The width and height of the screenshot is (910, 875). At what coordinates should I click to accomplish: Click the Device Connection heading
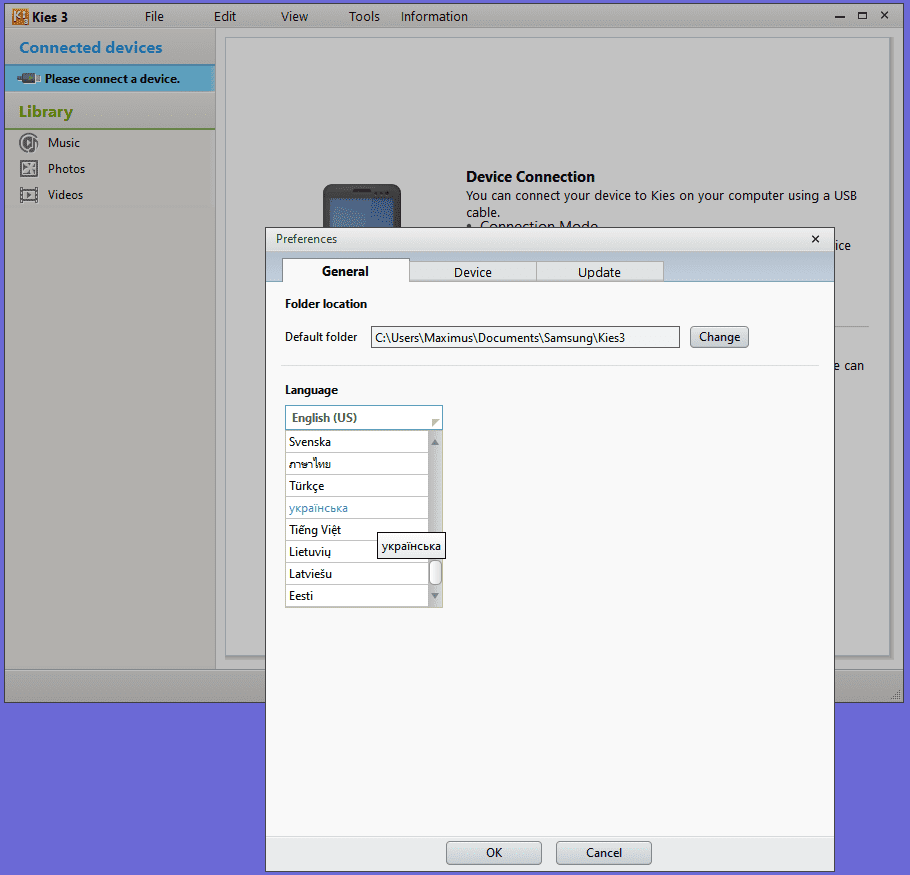click(530, 176)
